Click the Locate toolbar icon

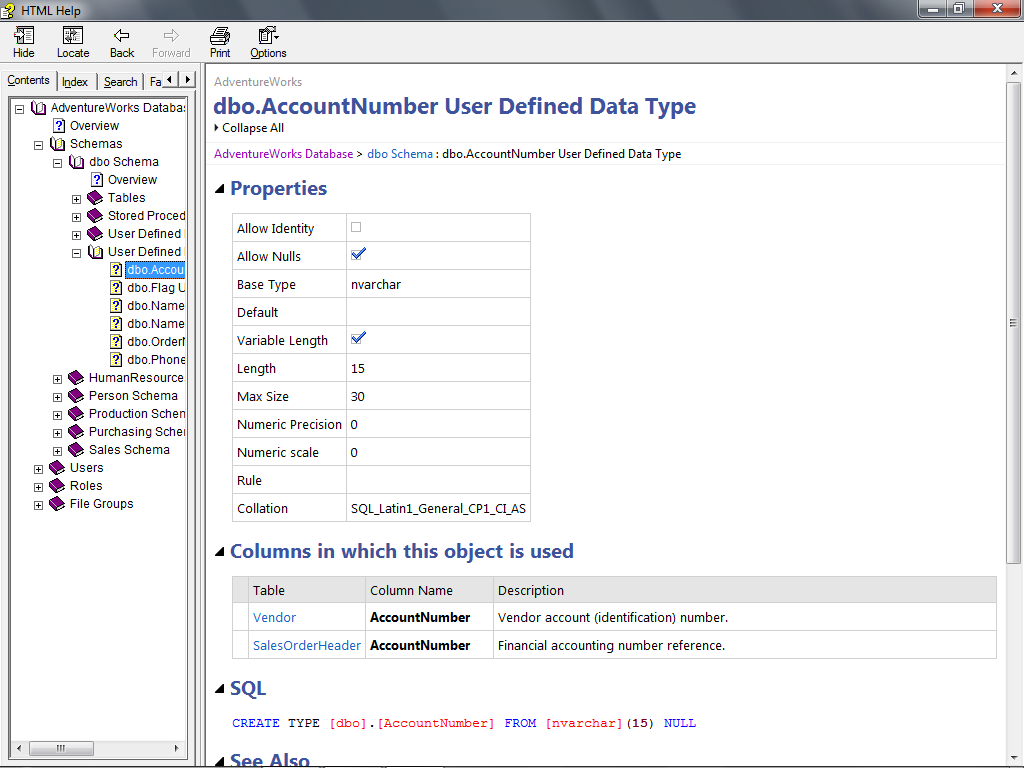[x=72, y=42]
